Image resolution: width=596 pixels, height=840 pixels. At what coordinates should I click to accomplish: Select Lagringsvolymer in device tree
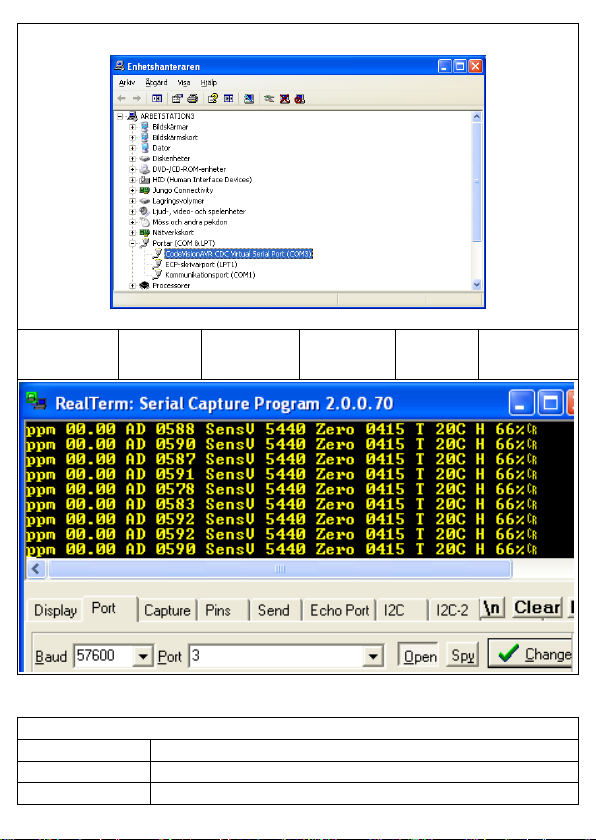click(178, 201)
